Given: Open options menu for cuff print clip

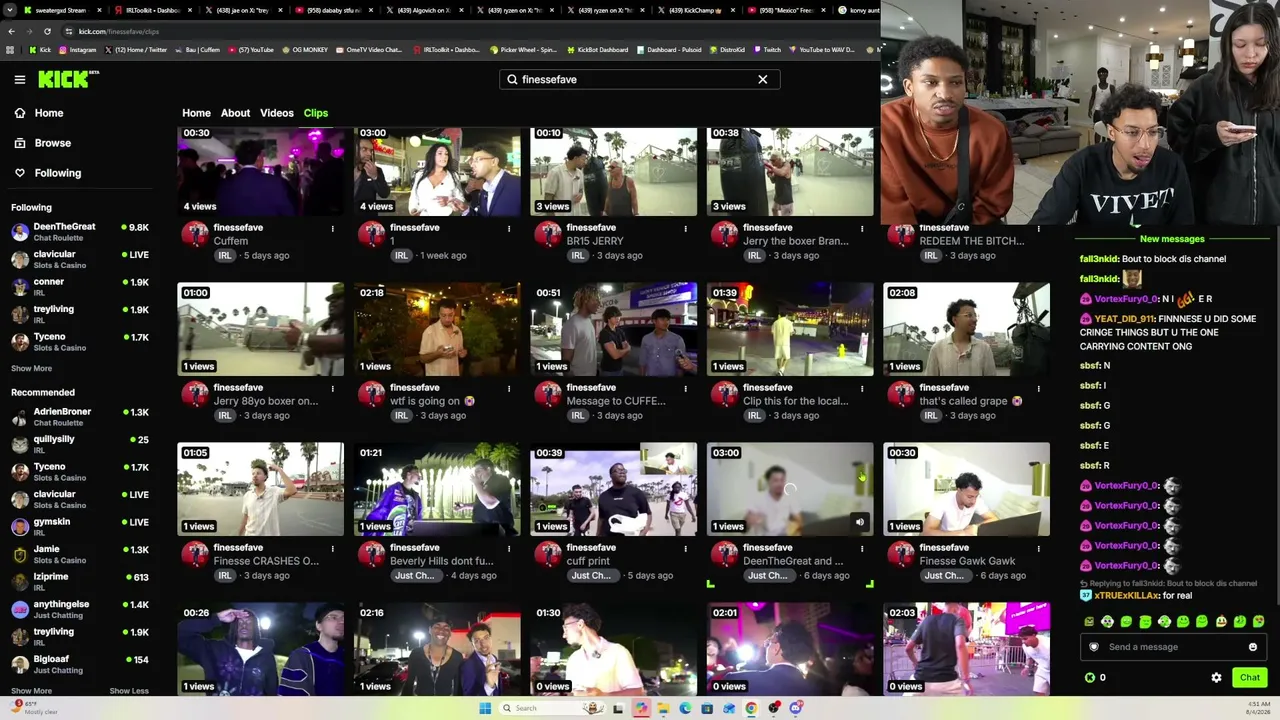Looking at the screenshot, I should (x=685, y=549).
